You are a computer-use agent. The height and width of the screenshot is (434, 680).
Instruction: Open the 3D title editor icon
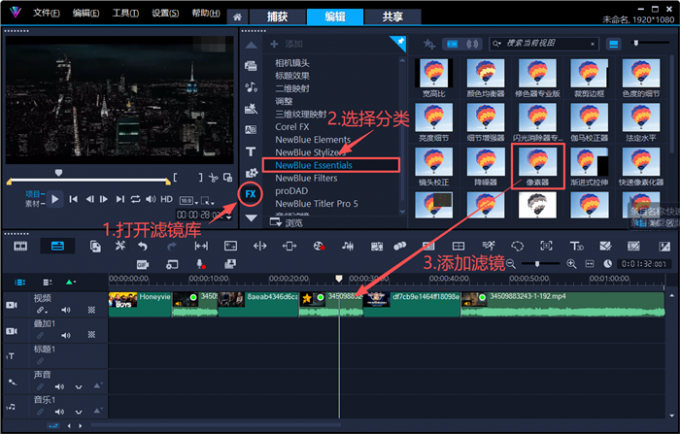pyautogui.click(x=576, y=246)
